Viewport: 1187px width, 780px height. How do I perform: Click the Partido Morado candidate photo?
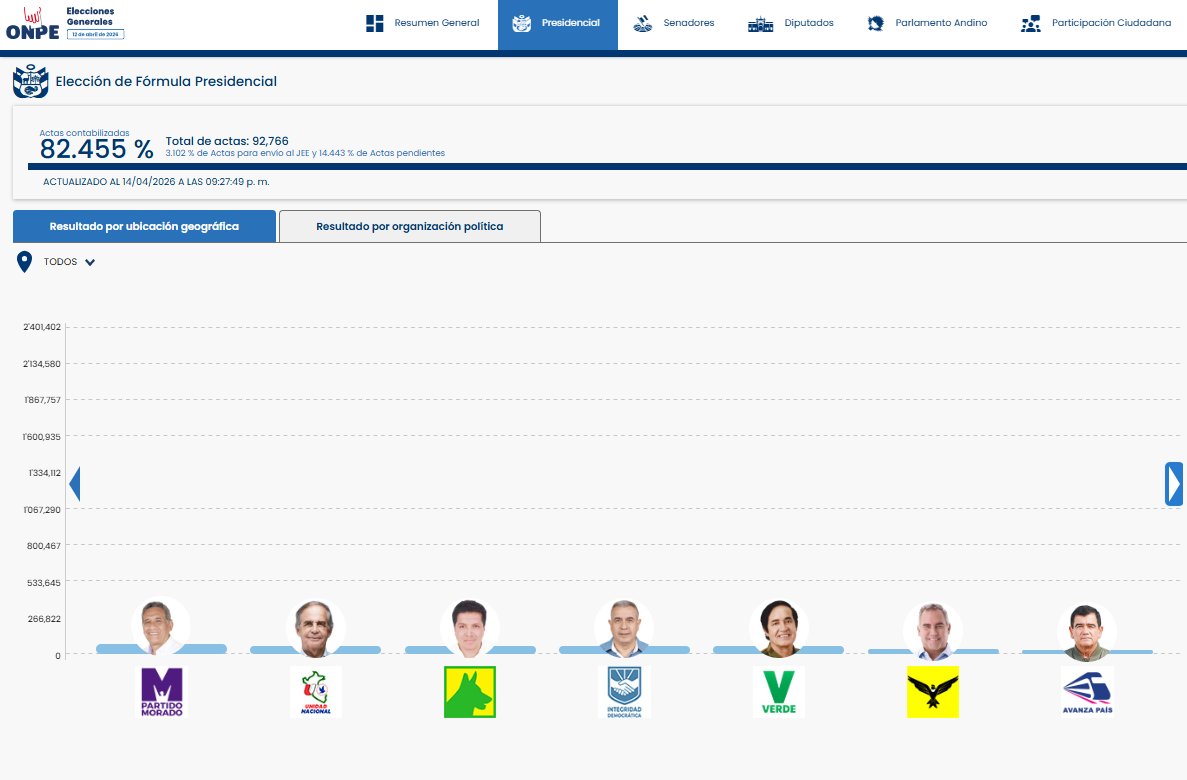tap(160, 626)
